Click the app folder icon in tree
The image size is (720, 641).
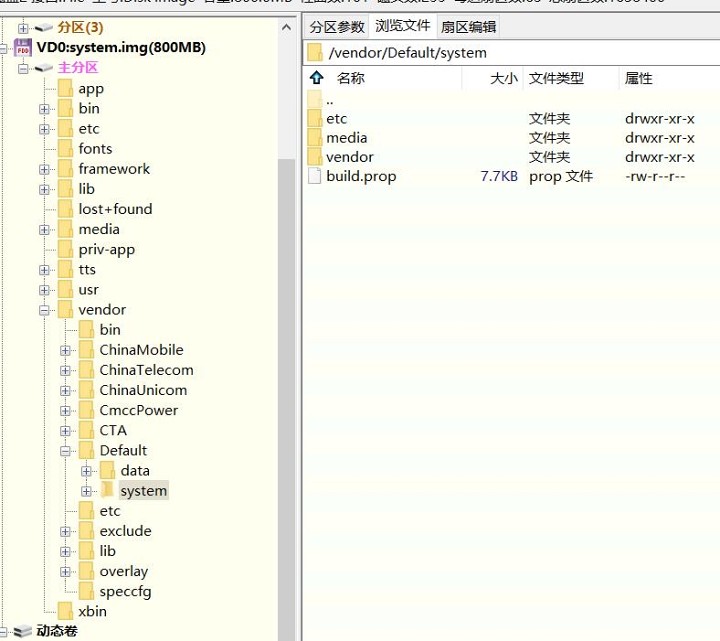pos(65,88)
